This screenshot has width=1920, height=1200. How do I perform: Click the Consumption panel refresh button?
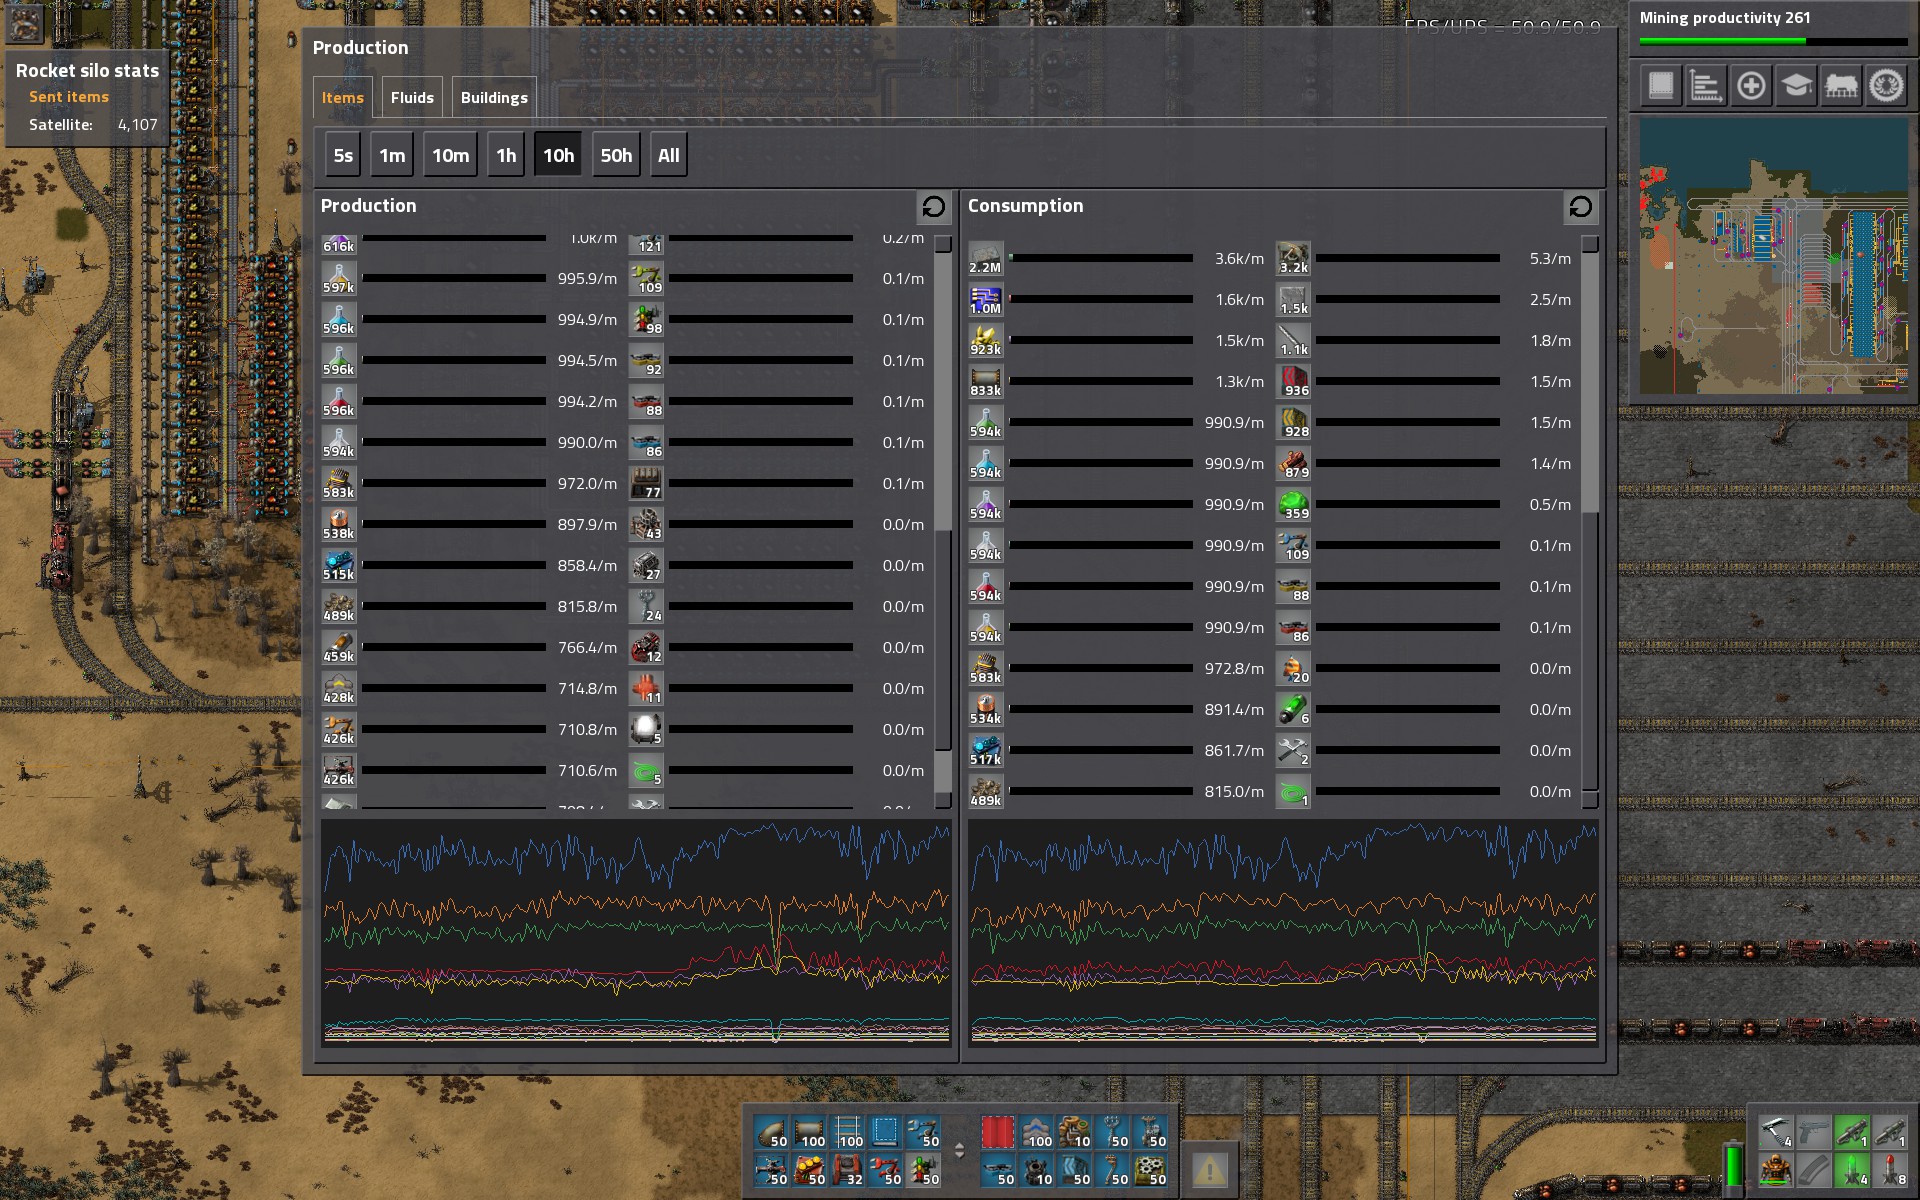(1580, 207)
